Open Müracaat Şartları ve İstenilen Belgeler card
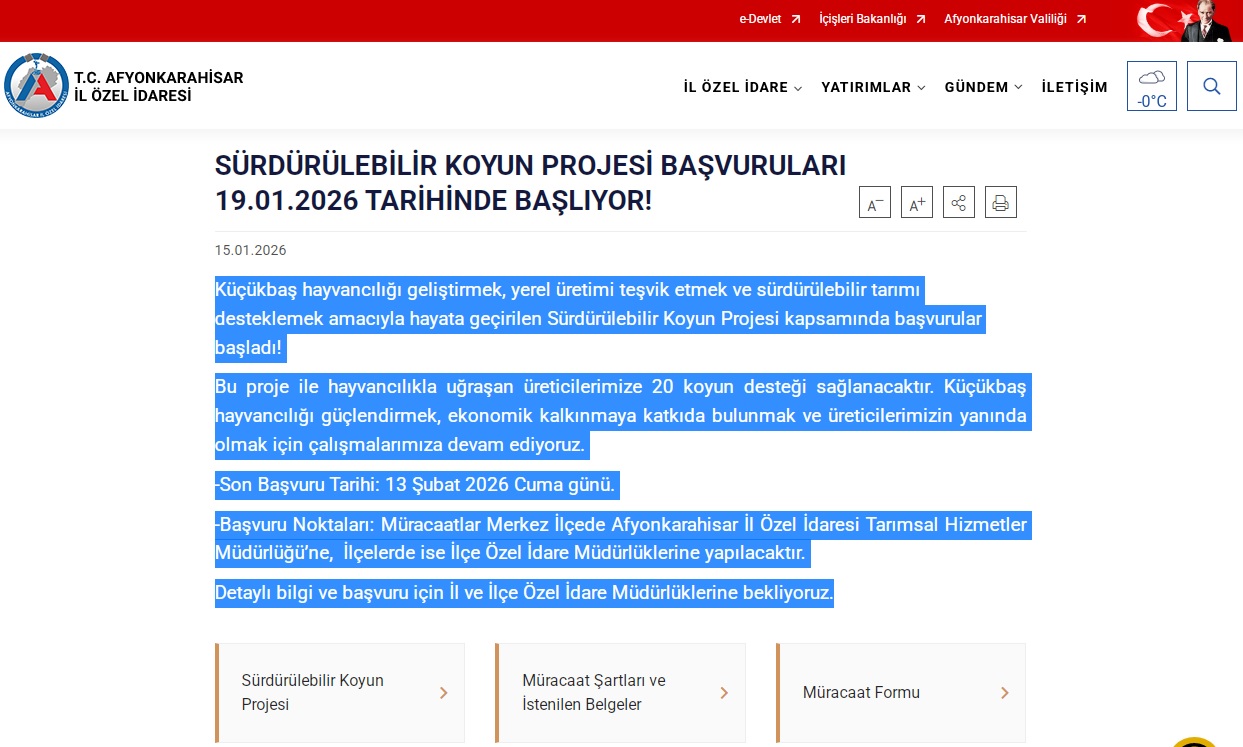 click(620, 692)
